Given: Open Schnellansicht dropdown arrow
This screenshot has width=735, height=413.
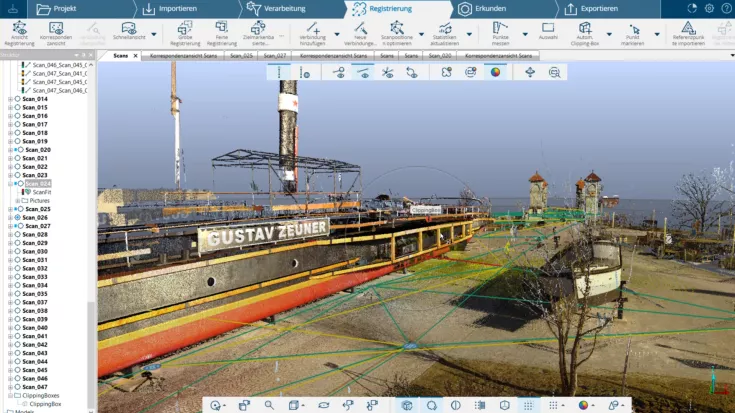Looking at the screenshot, I should point(154,34).
